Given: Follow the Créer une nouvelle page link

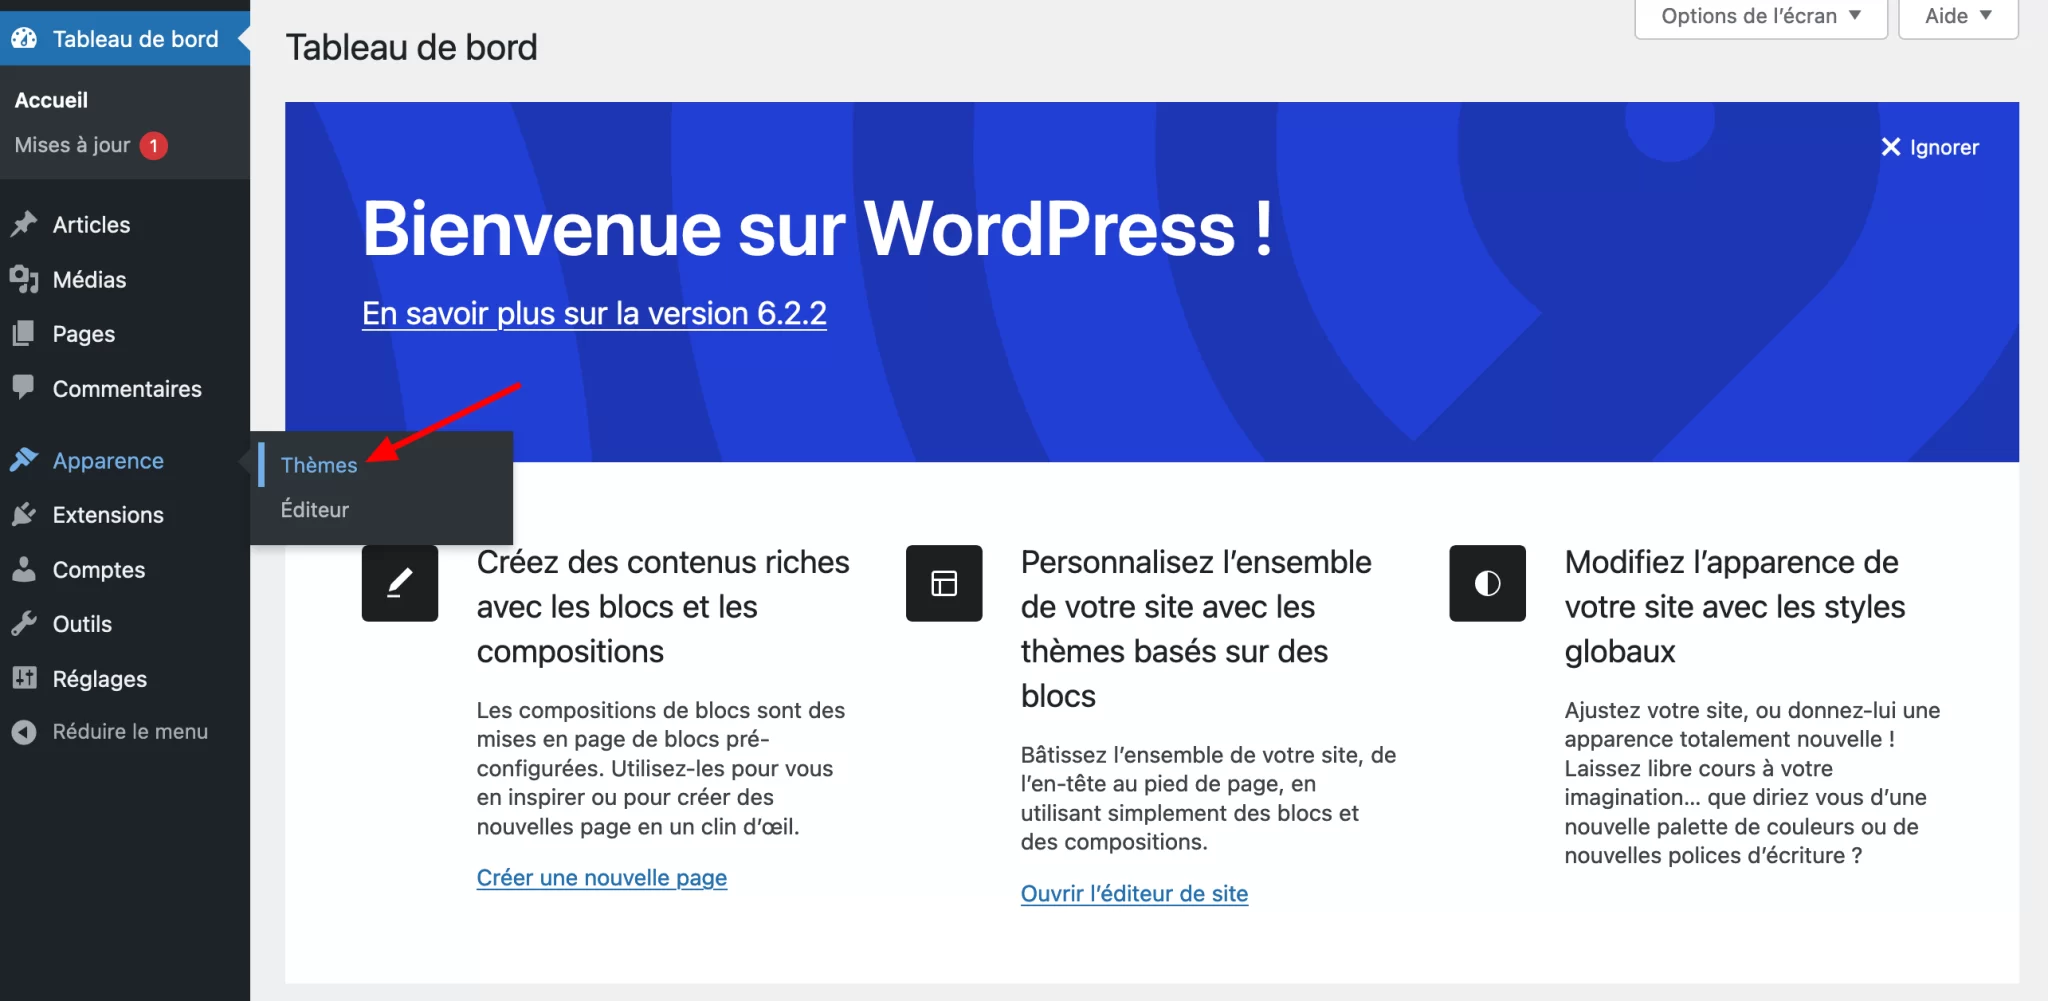Looking at the screenshot, I should tap(601, 878).
